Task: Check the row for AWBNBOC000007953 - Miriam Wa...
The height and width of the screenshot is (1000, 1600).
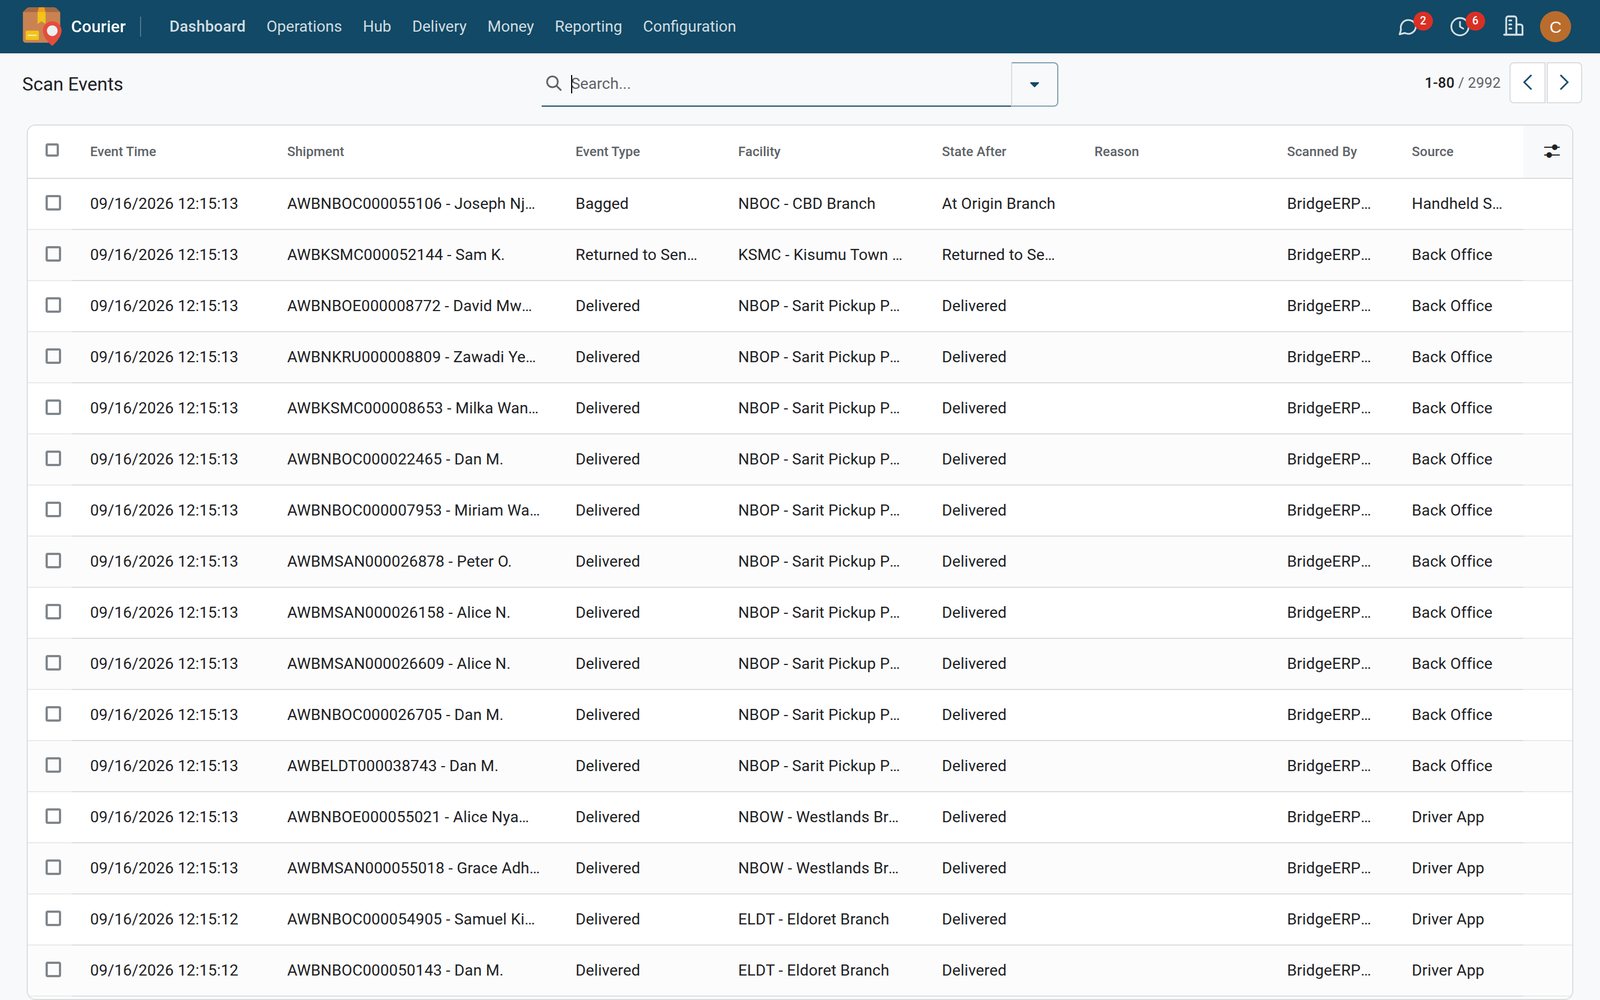Action: (x=53, y=509)
